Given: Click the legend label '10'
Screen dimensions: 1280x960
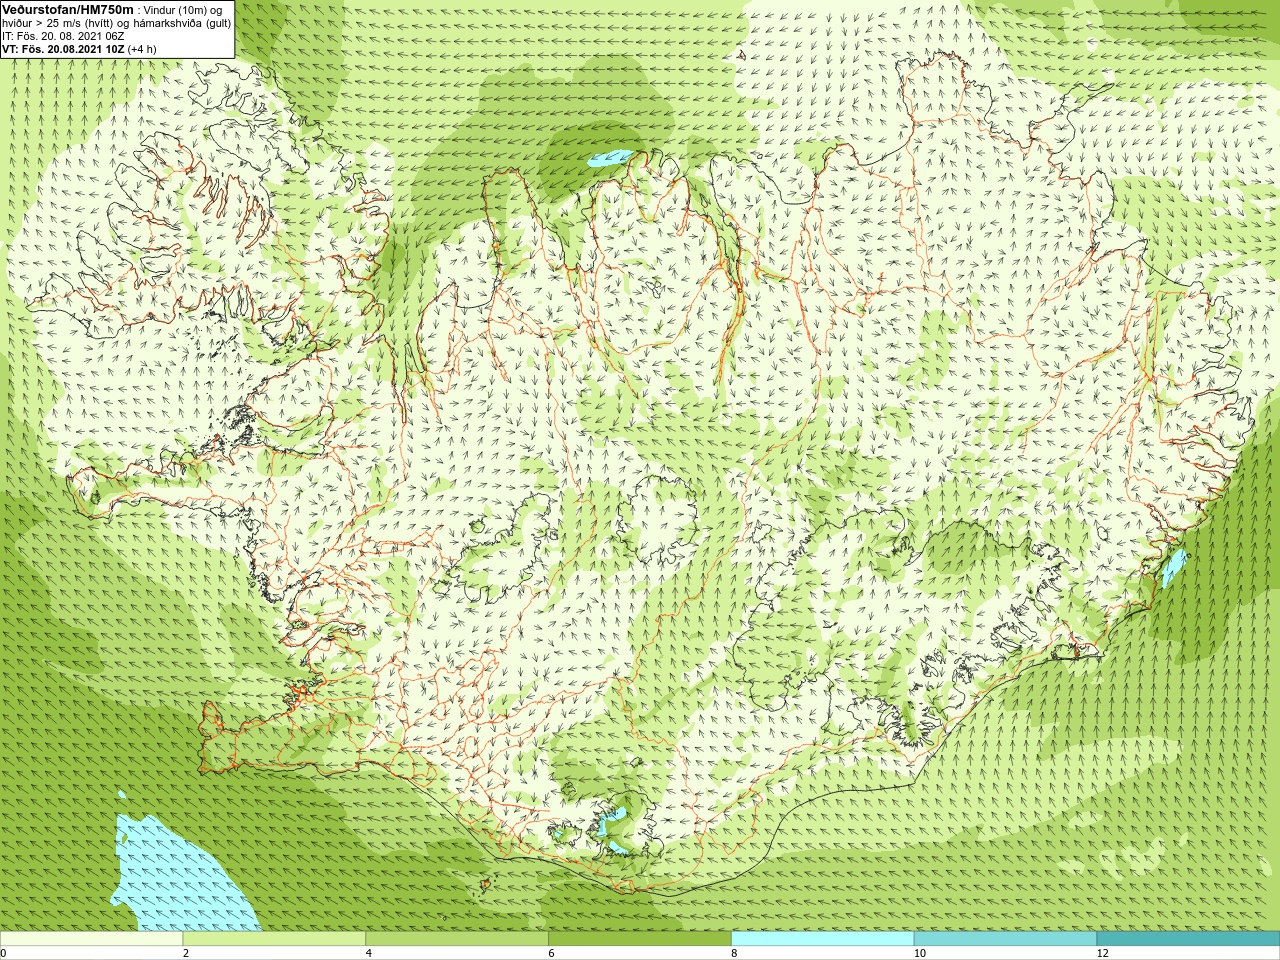Looking at the screenshot, I should click(920, 953).
